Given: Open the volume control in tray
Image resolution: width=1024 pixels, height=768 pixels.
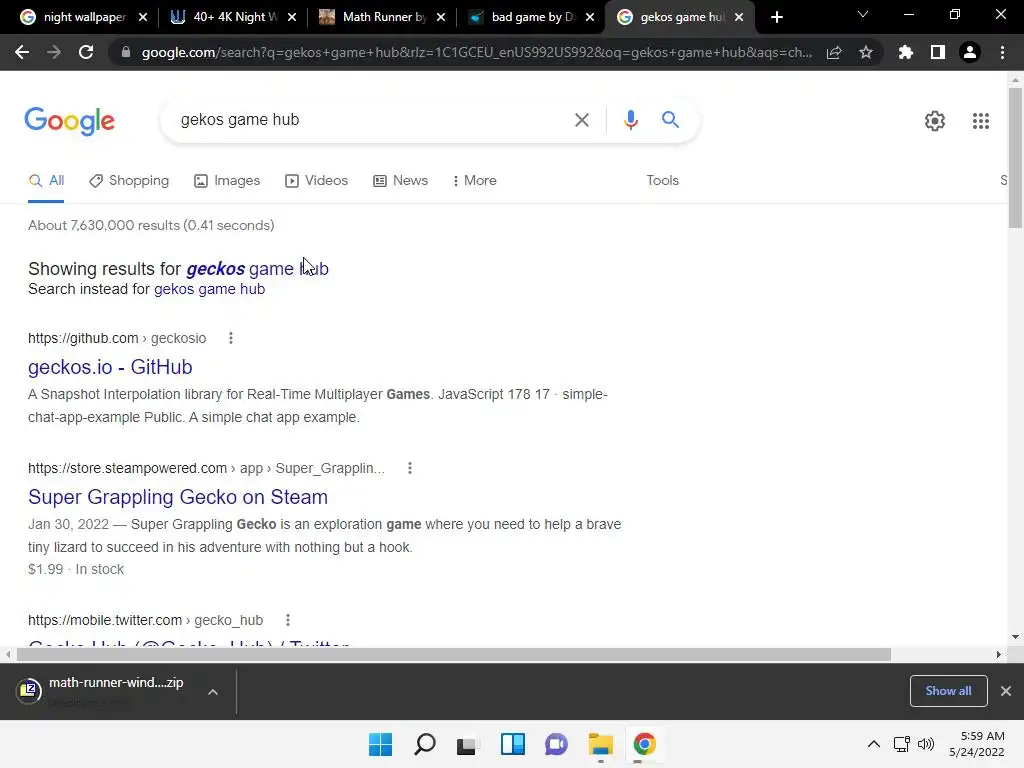Looking at the screenshot, I should click(x=926, y=744).
